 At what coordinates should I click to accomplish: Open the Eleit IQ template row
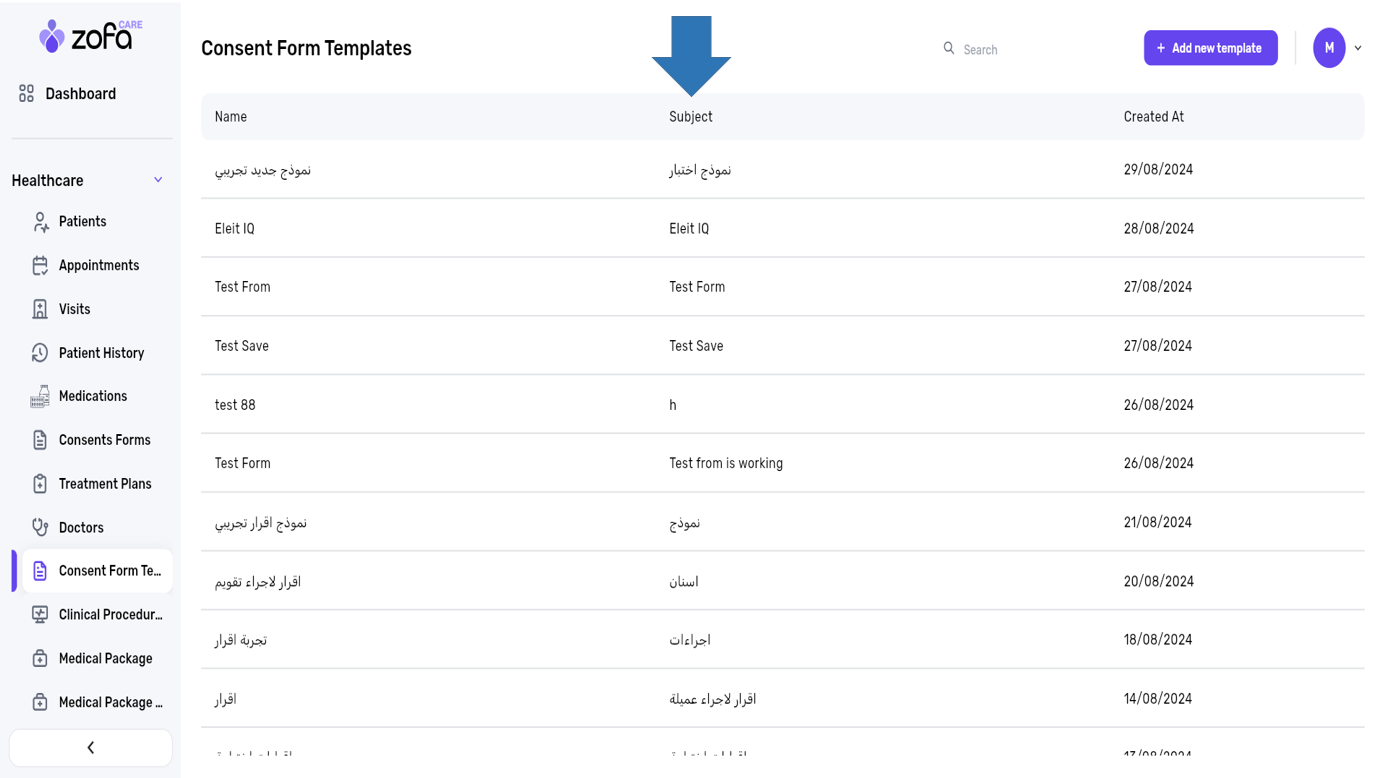click(235, 229)
